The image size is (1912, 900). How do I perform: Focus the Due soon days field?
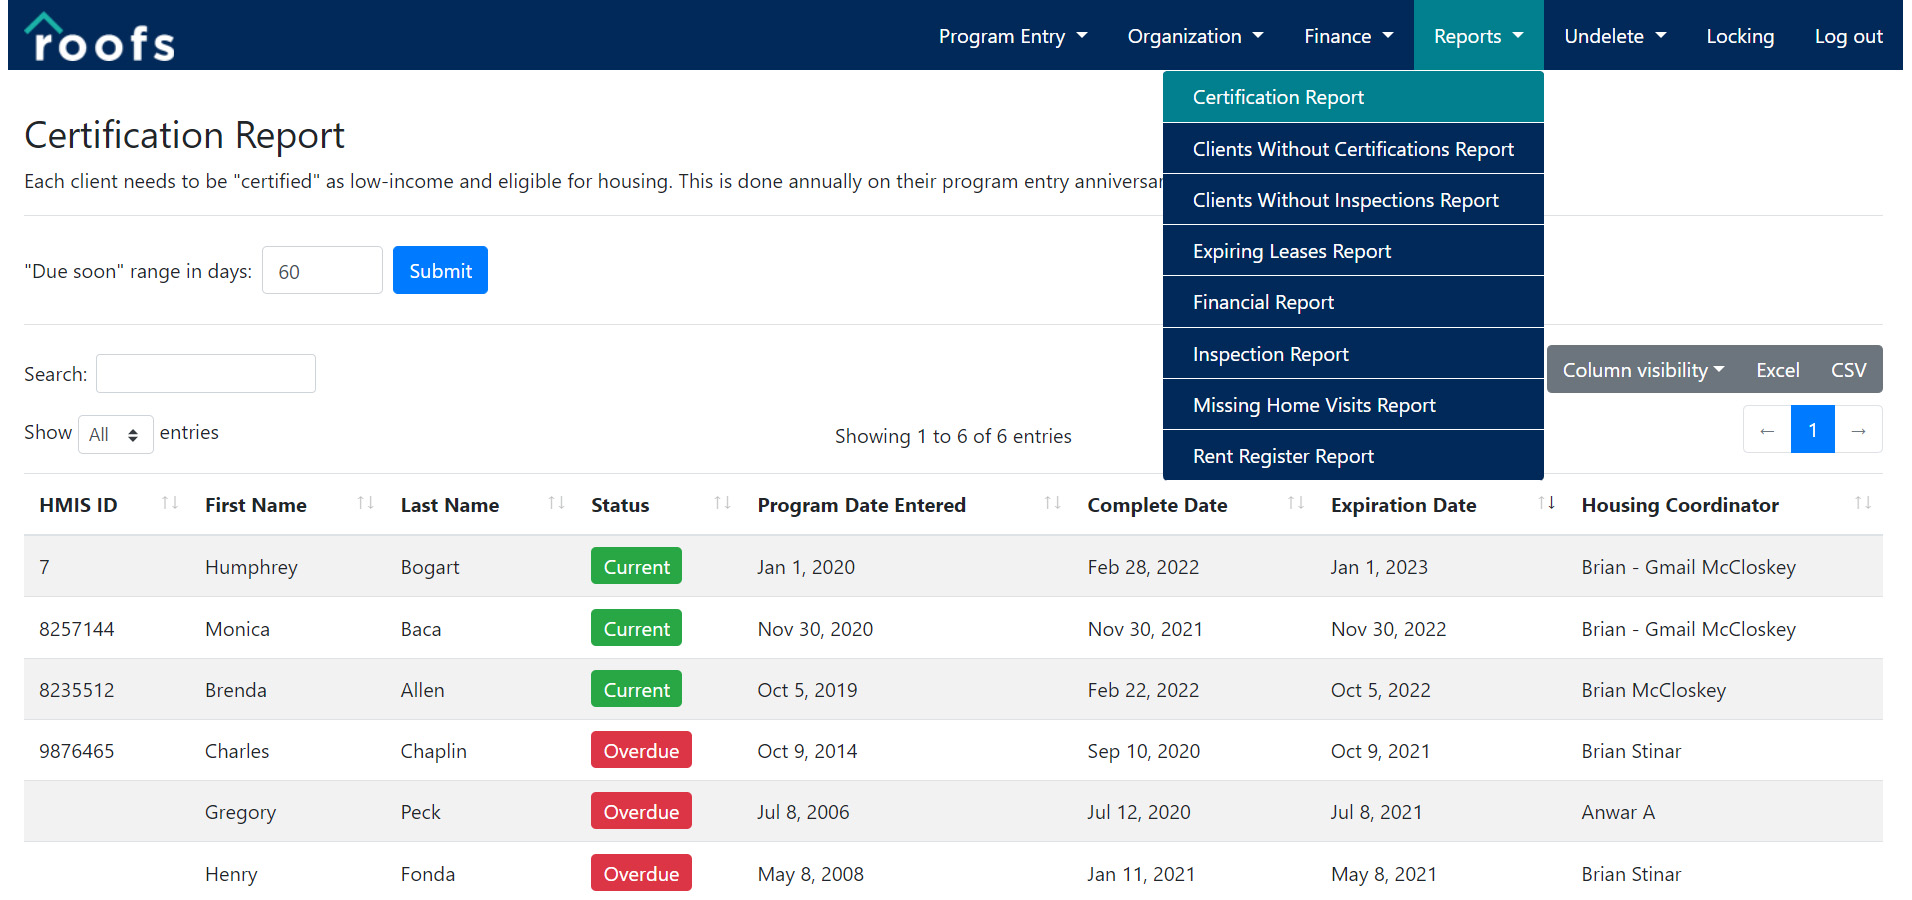click(x=322, y=271)
